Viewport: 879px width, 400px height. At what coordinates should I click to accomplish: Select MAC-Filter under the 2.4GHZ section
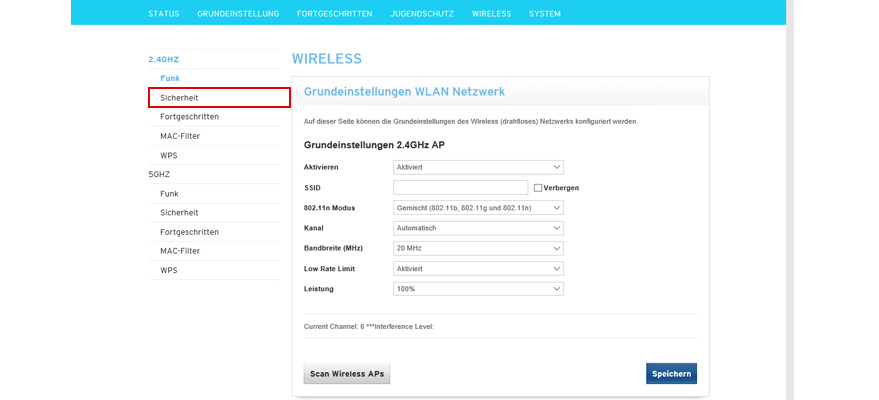tap(180, 136)
